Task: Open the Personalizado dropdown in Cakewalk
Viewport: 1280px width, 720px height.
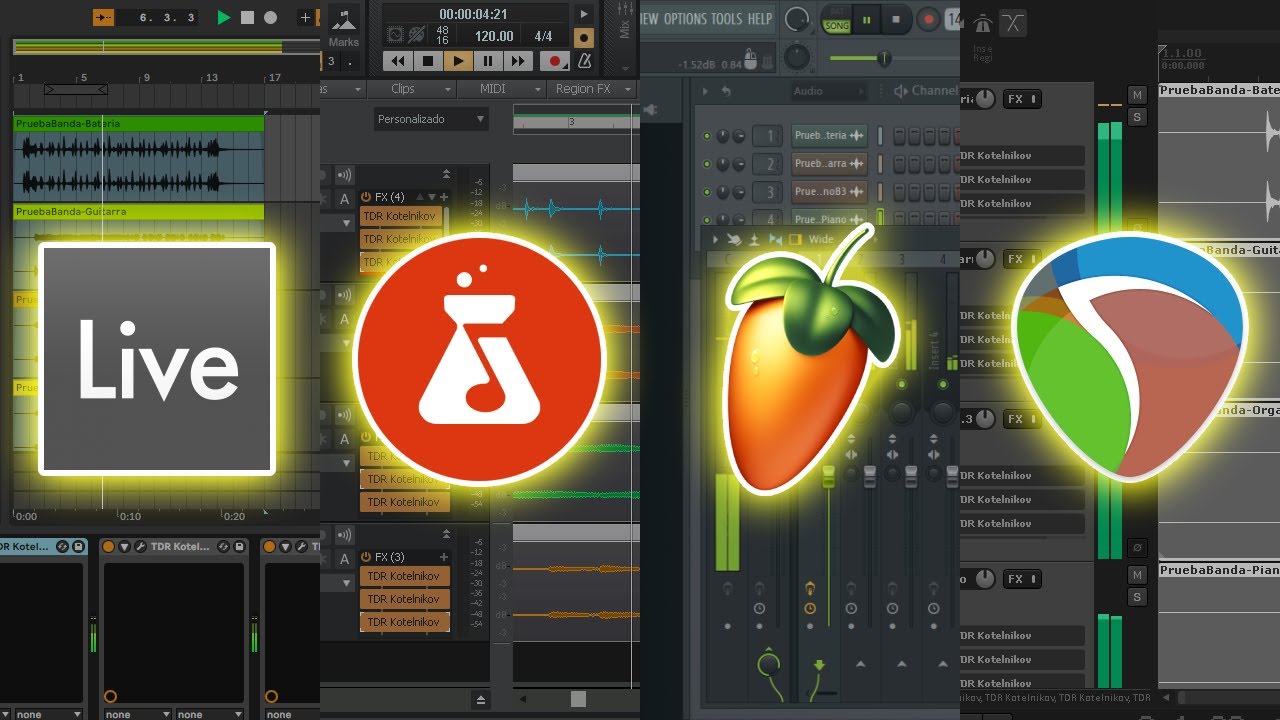Action: click(432, 119)
